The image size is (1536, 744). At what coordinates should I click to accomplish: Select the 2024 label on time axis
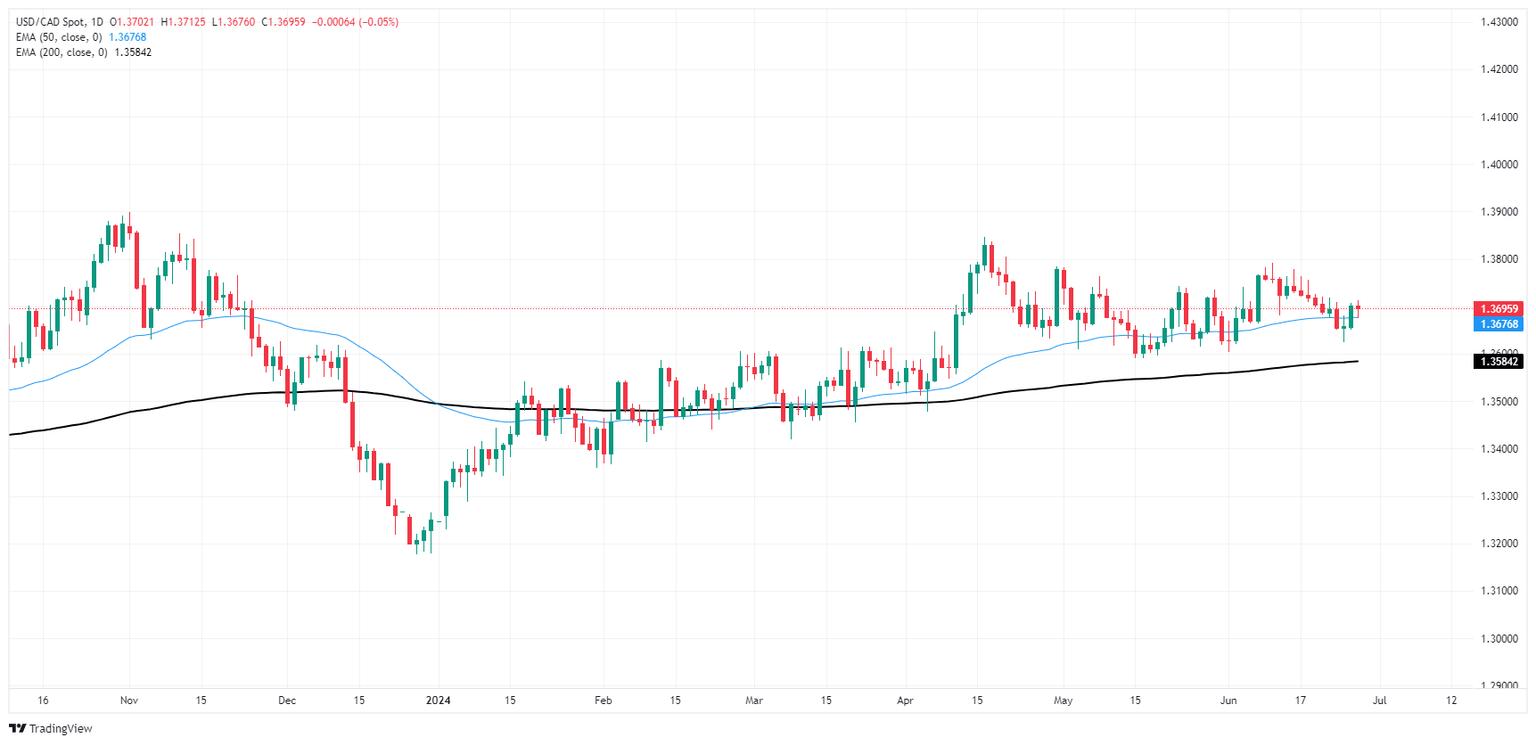(x=438, y=701)
